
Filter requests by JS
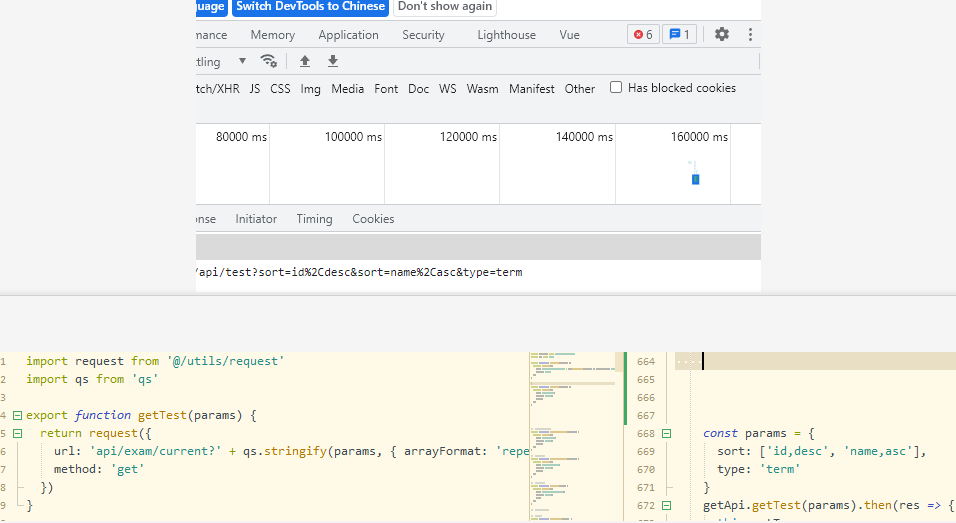[x=255, y=88]
